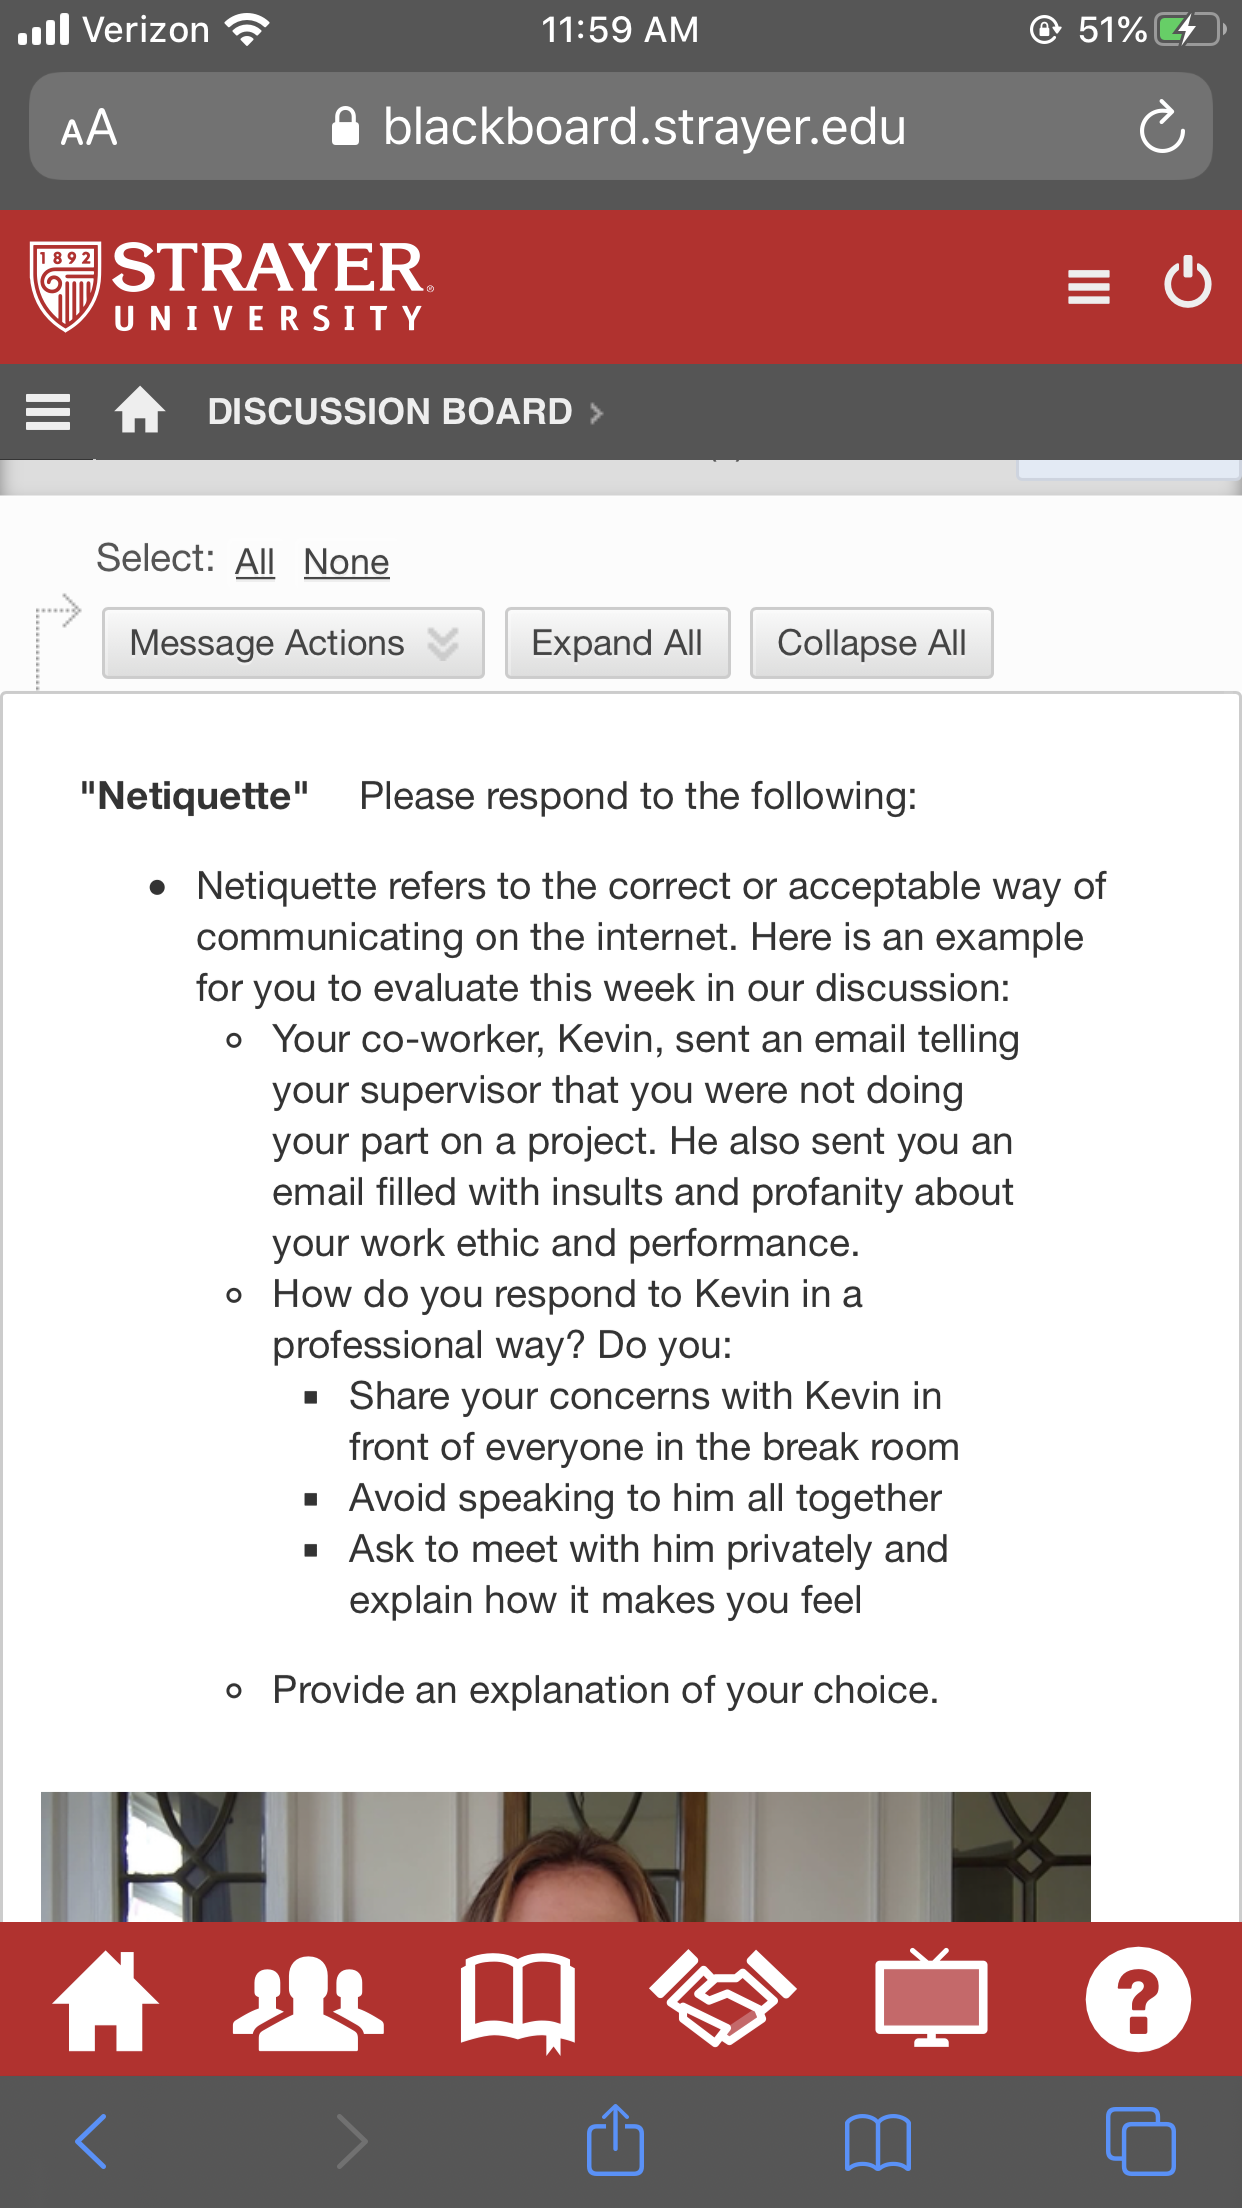This screenshot has width=1242, height=2208.
Task: Tap the Safari reload page icon
Action: coord(1162,128)
